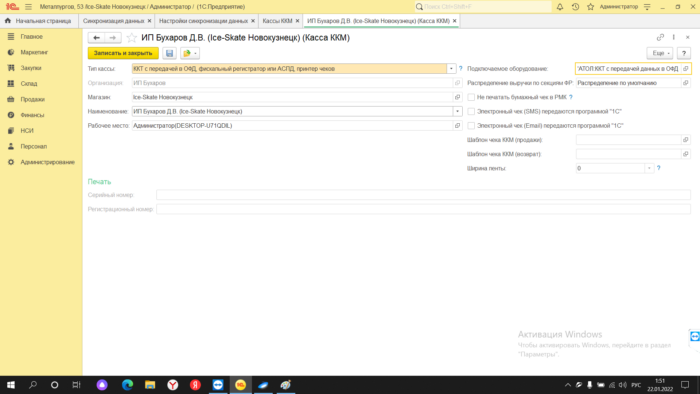The image size is (700, 394).
Task: Go back with left arrow
Action: [x=96, y=38]
